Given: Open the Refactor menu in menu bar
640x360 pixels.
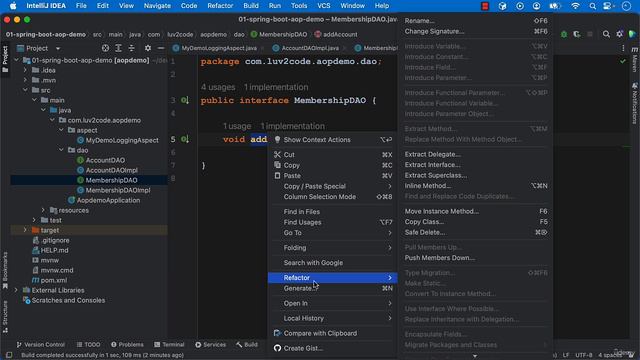Looking at the screenshot, I should click(220, 6).
